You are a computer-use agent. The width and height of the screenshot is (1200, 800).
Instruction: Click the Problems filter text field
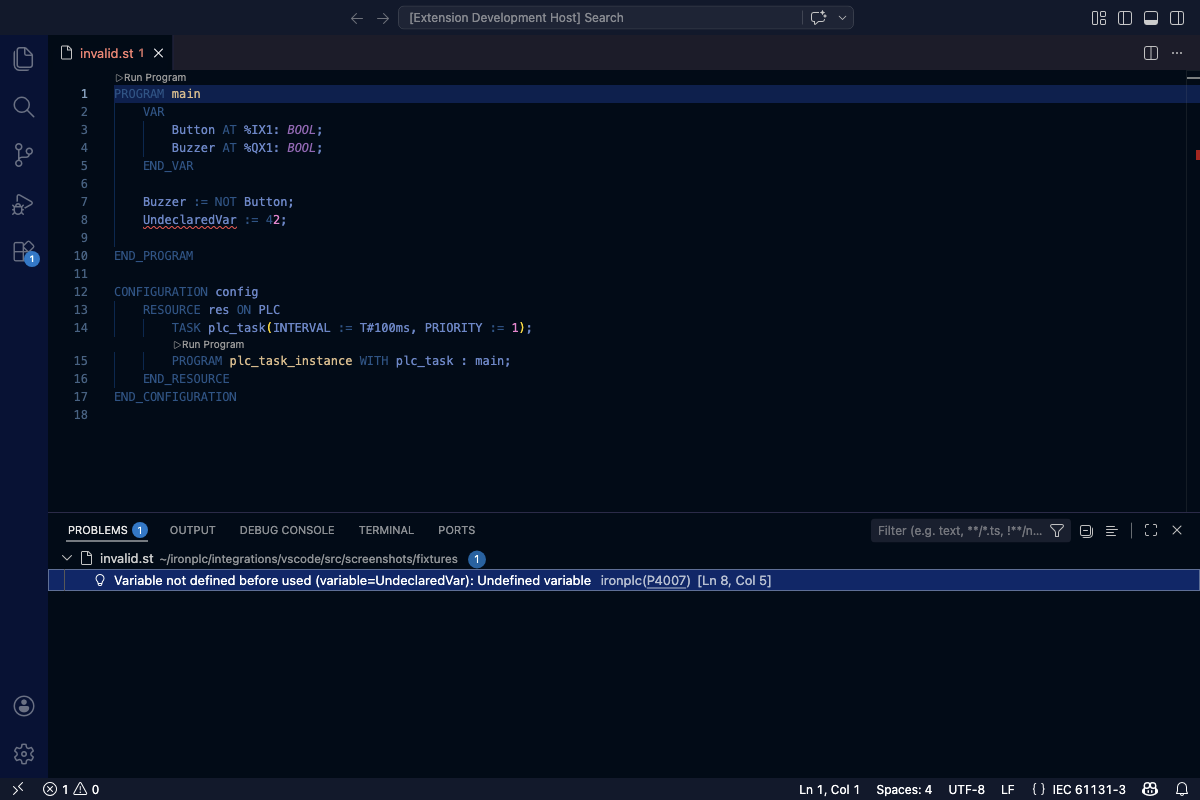(958, 530)
